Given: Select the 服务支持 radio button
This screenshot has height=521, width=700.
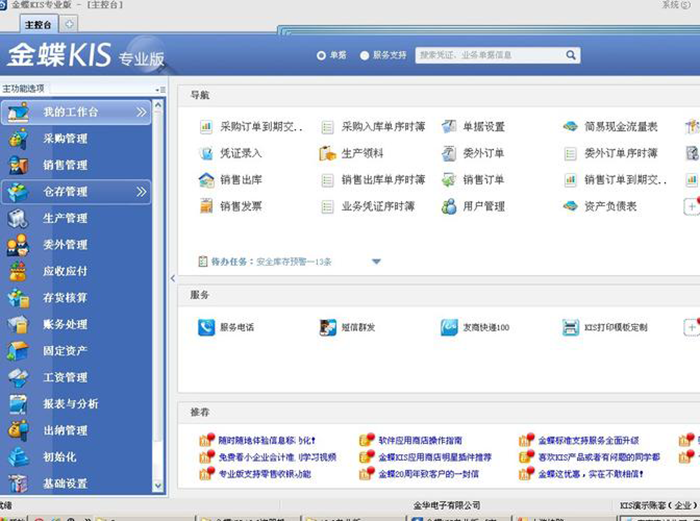Looking at the screenshot, I should pyautogui.click(x=365, y=55).
